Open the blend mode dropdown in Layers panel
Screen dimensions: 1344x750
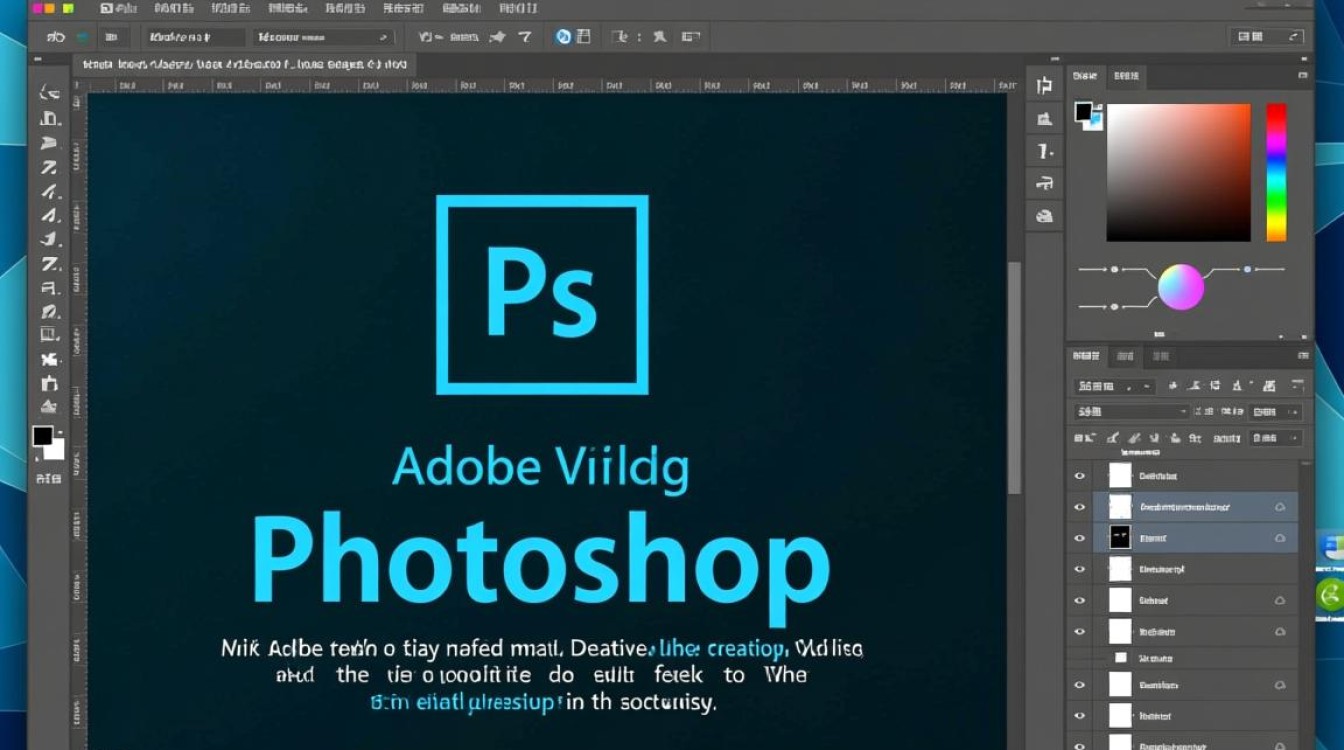1130,411
